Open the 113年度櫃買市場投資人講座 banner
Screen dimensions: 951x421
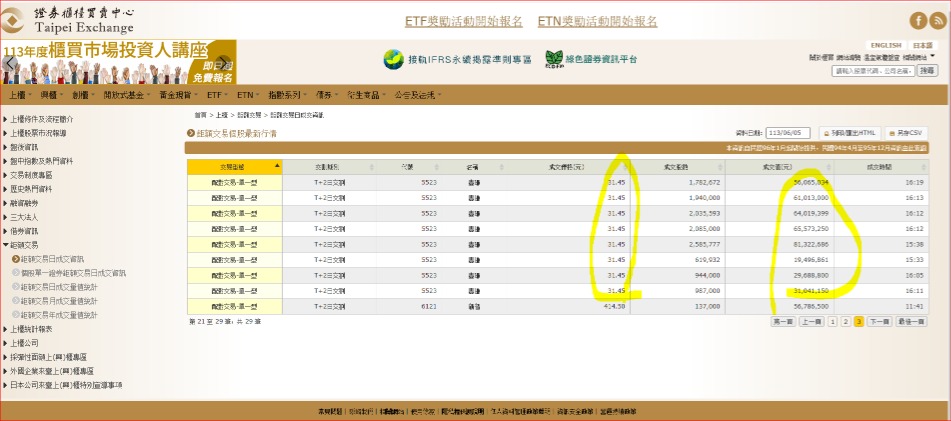point(118,62)
